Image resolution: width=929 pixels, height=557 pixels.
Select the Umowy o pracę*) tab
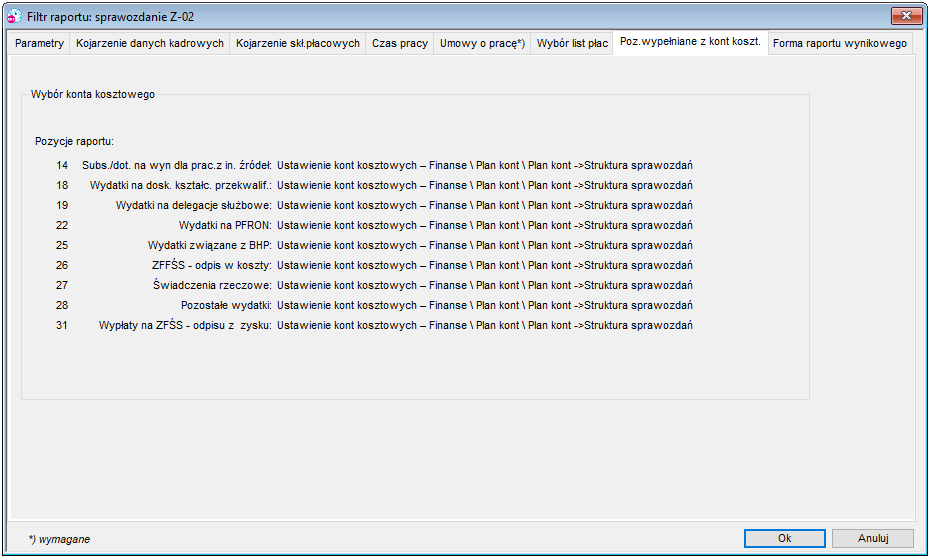[x=482, y=43]
